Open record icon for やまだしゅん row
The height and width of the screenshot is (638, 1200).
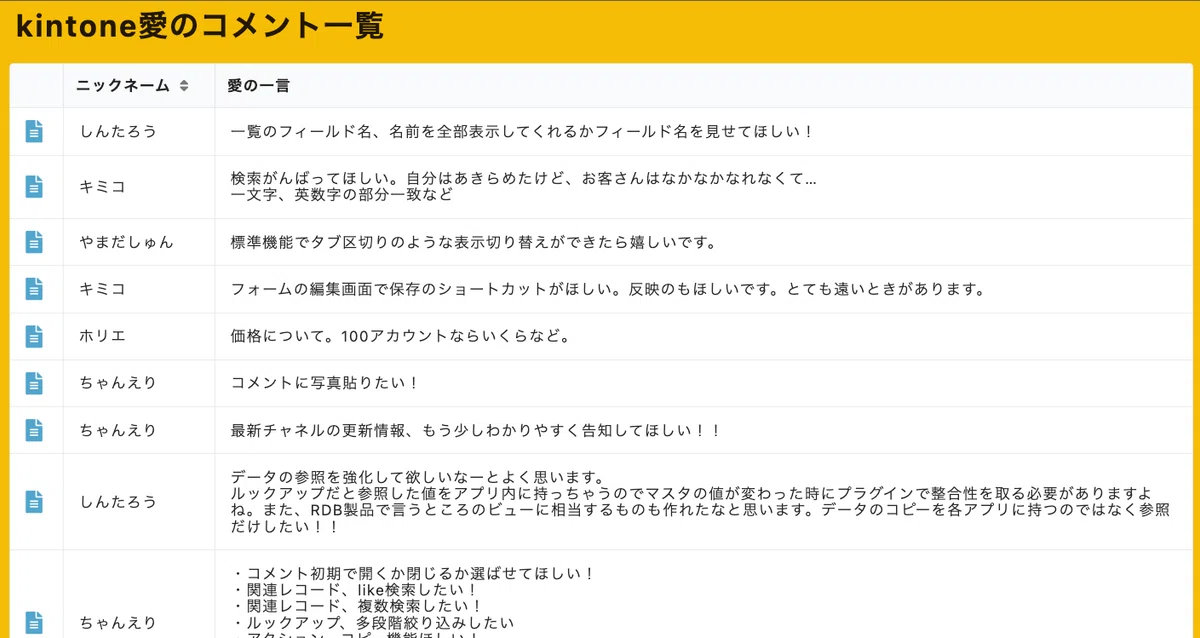coord(35,242)
